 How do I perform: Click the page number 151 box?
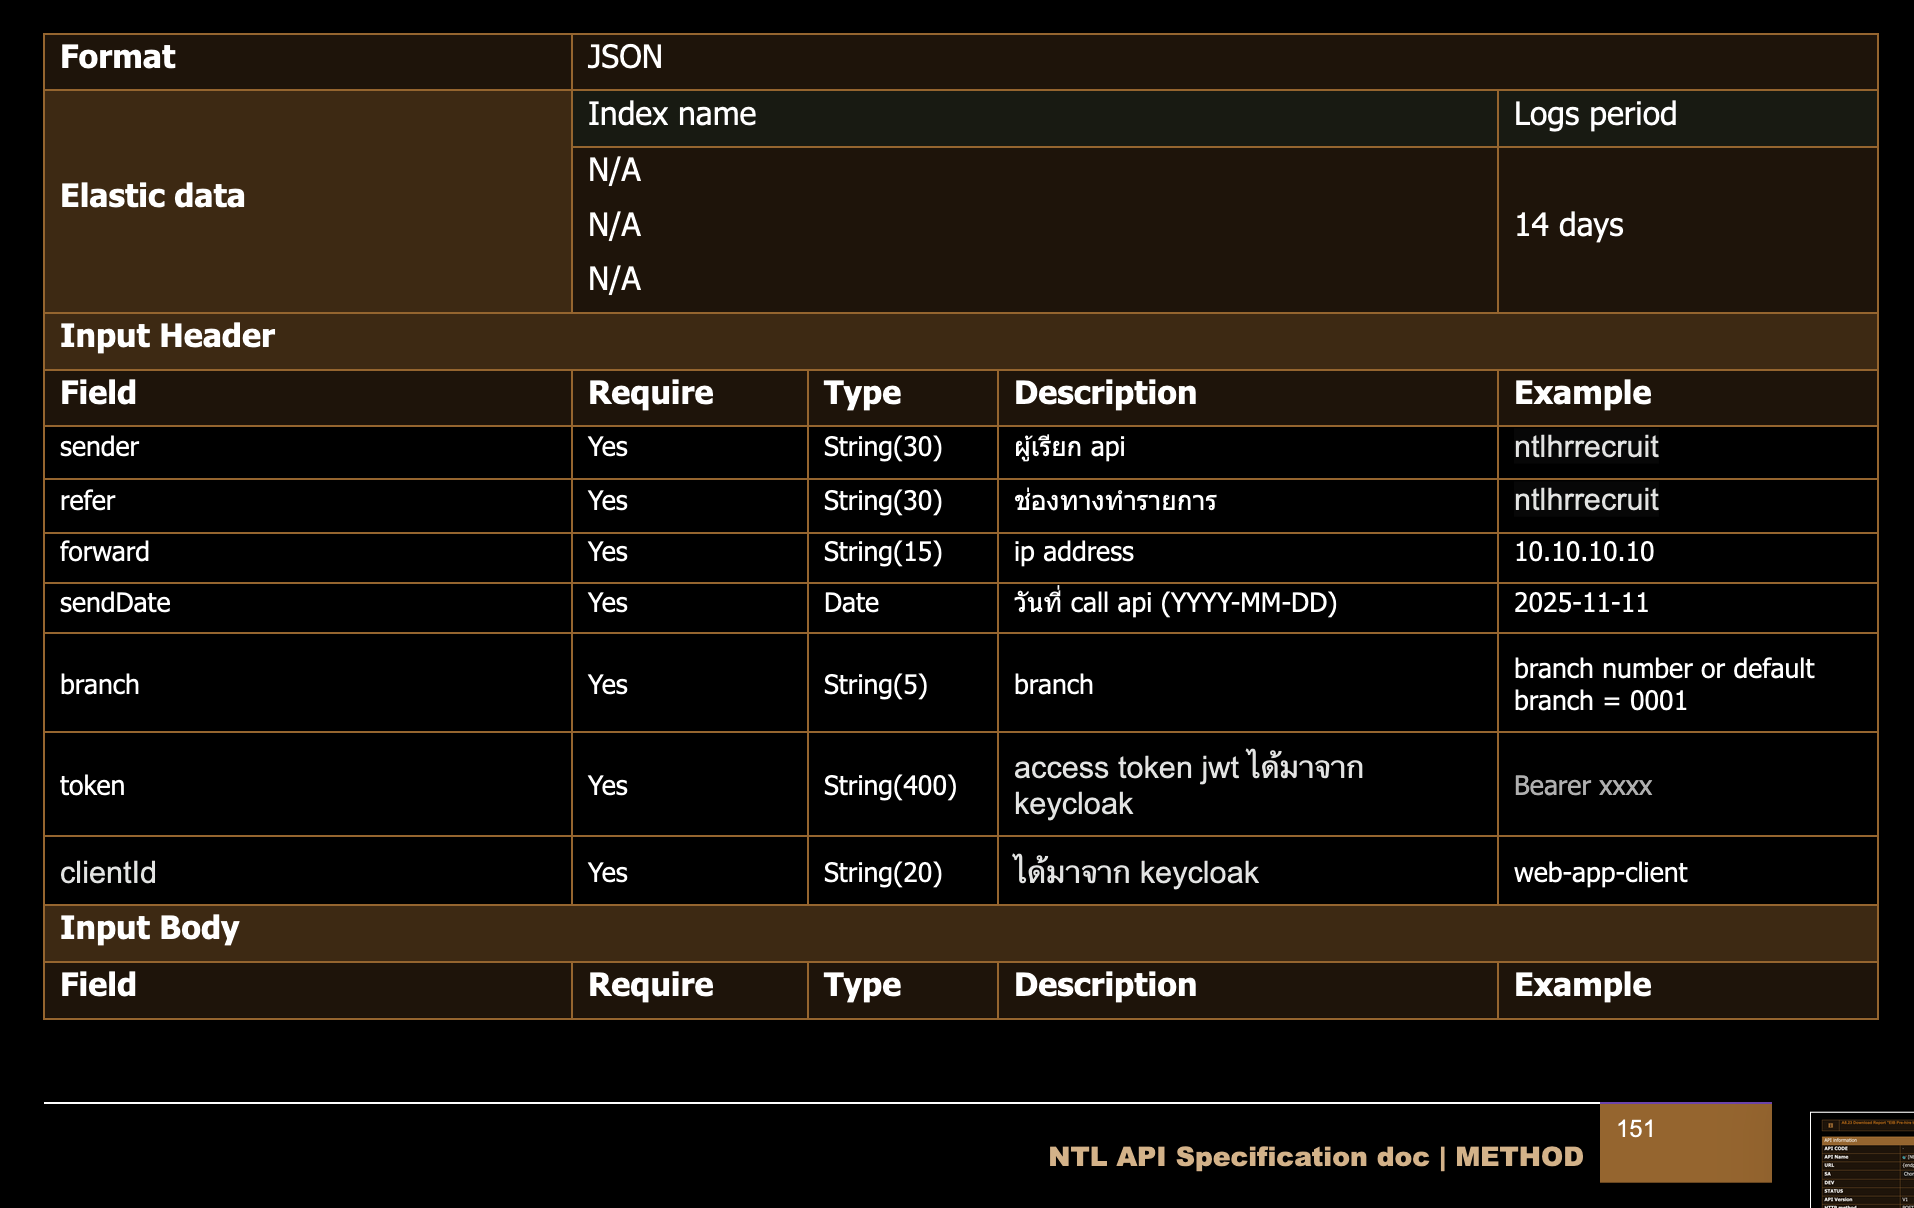pyautogui.click(x=1685, y=1142)
